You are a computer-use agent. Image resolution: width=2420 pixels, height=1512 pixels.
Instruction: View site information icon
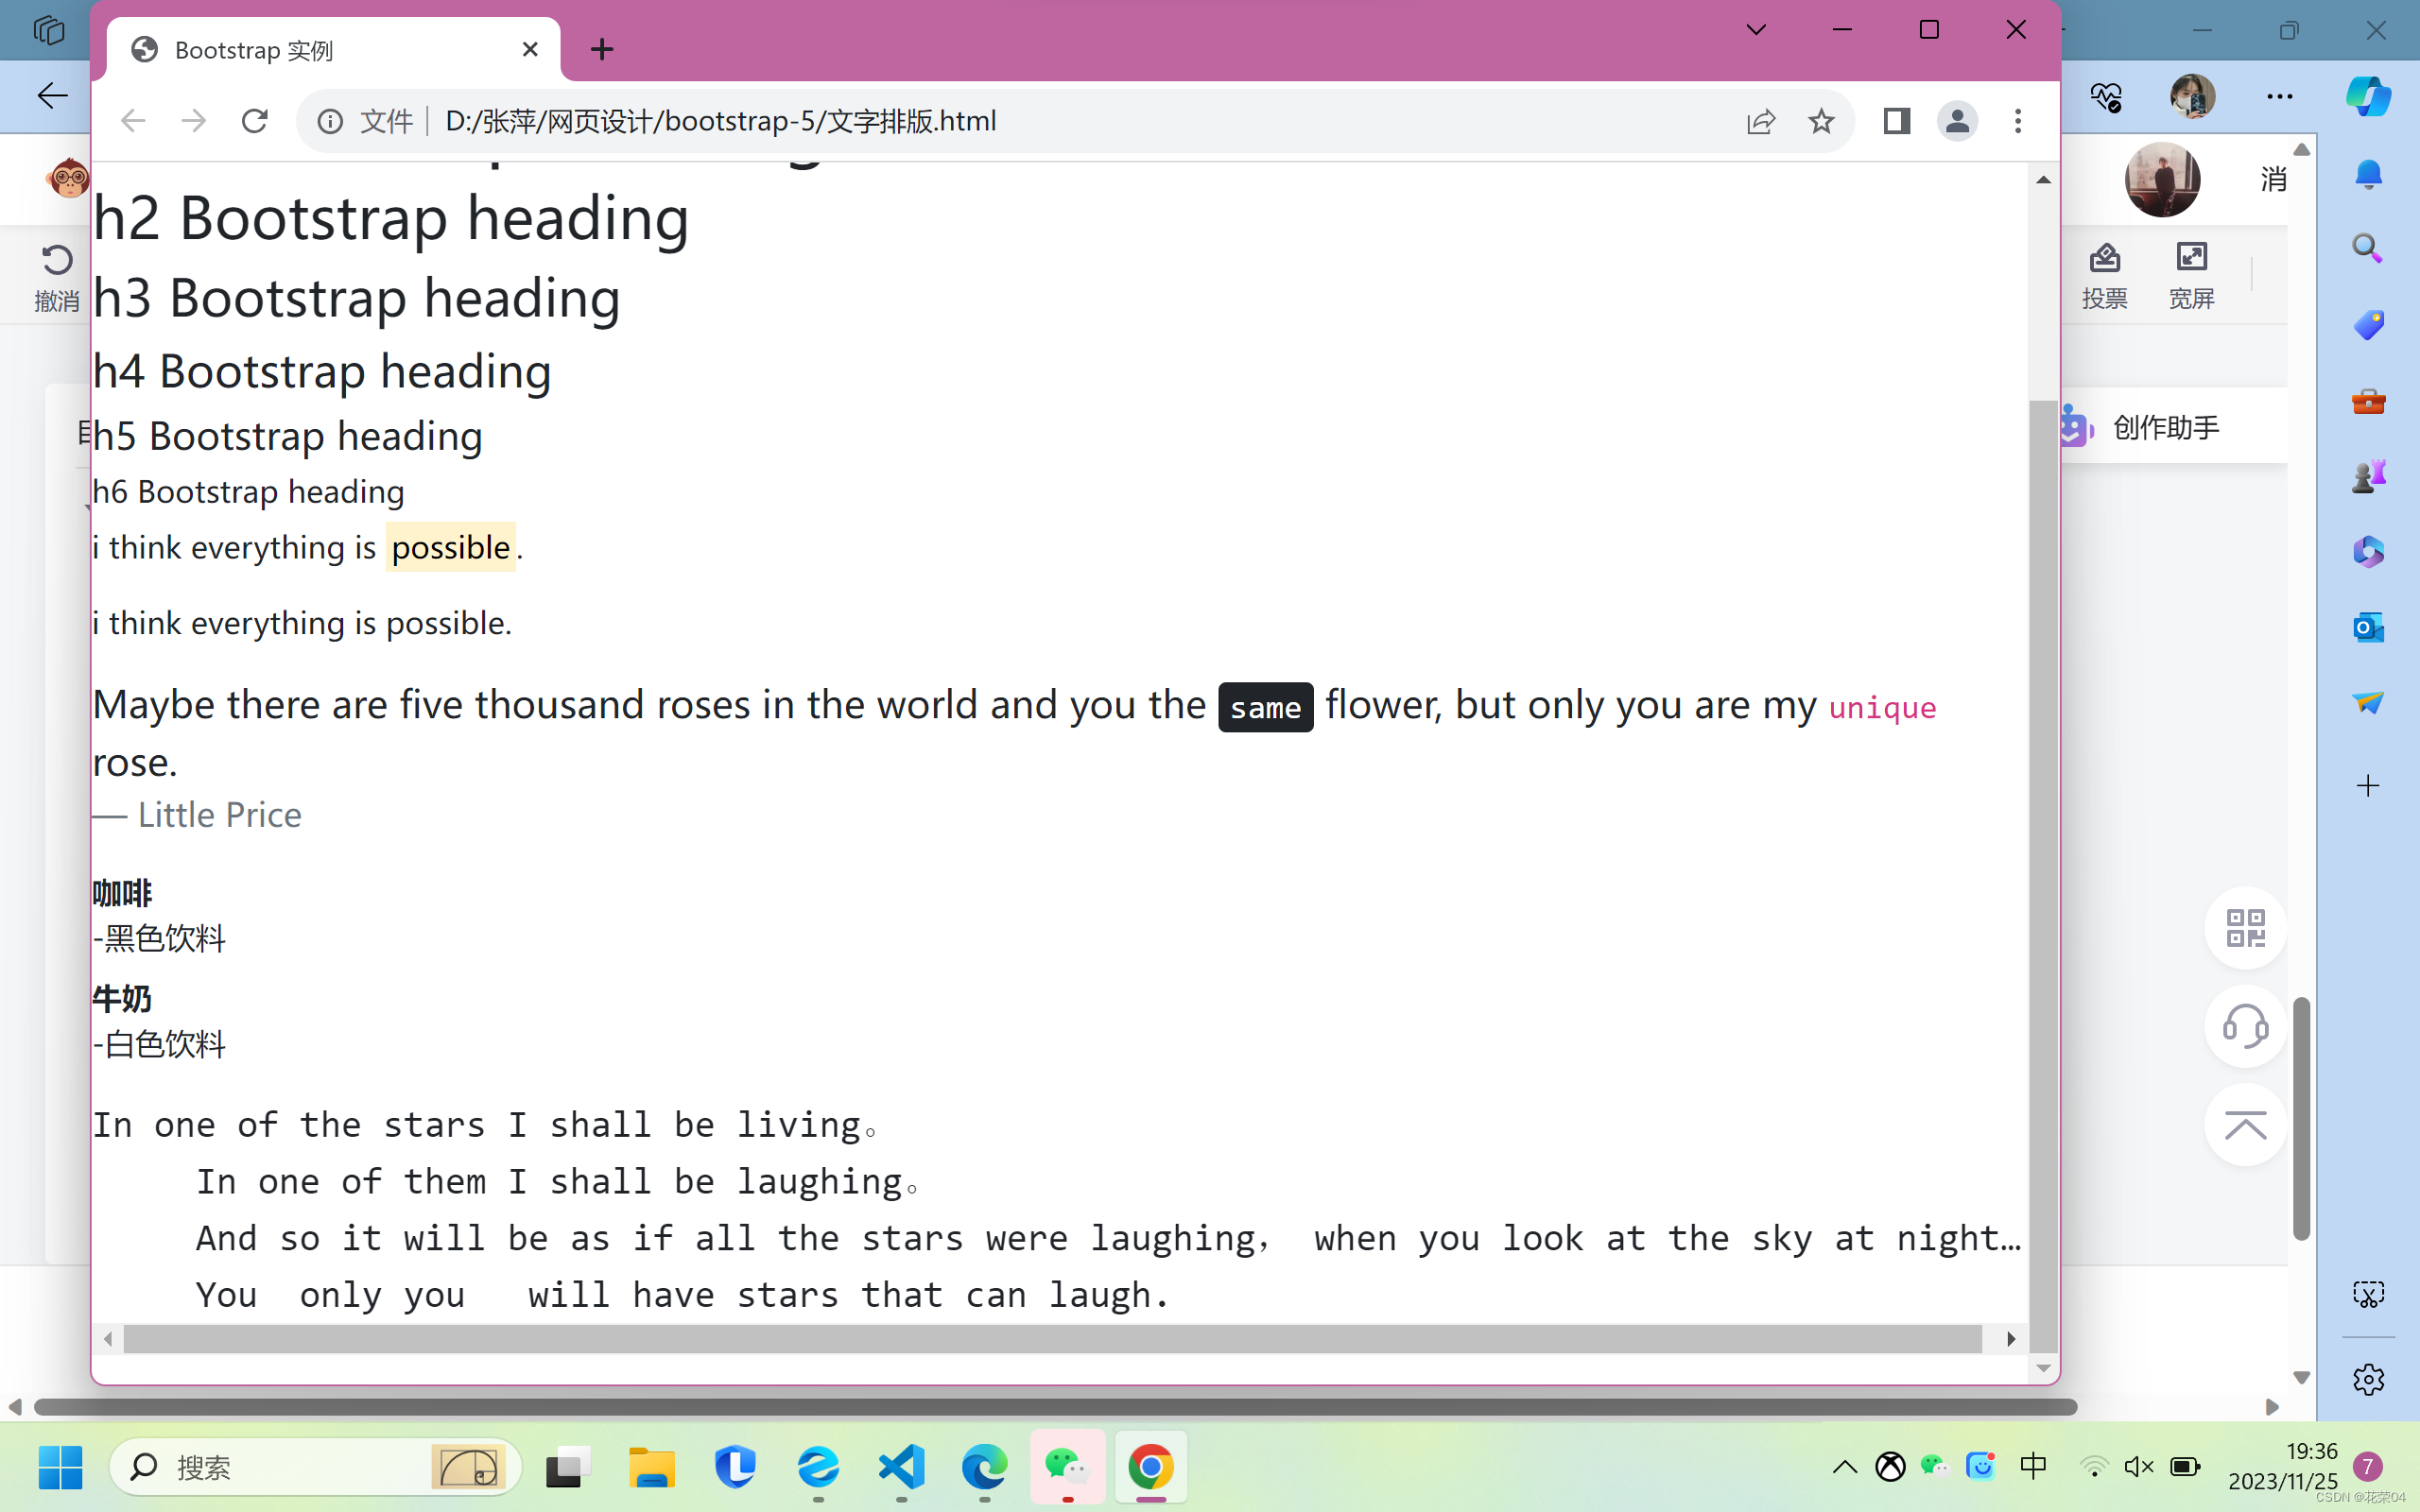[330, 121]
